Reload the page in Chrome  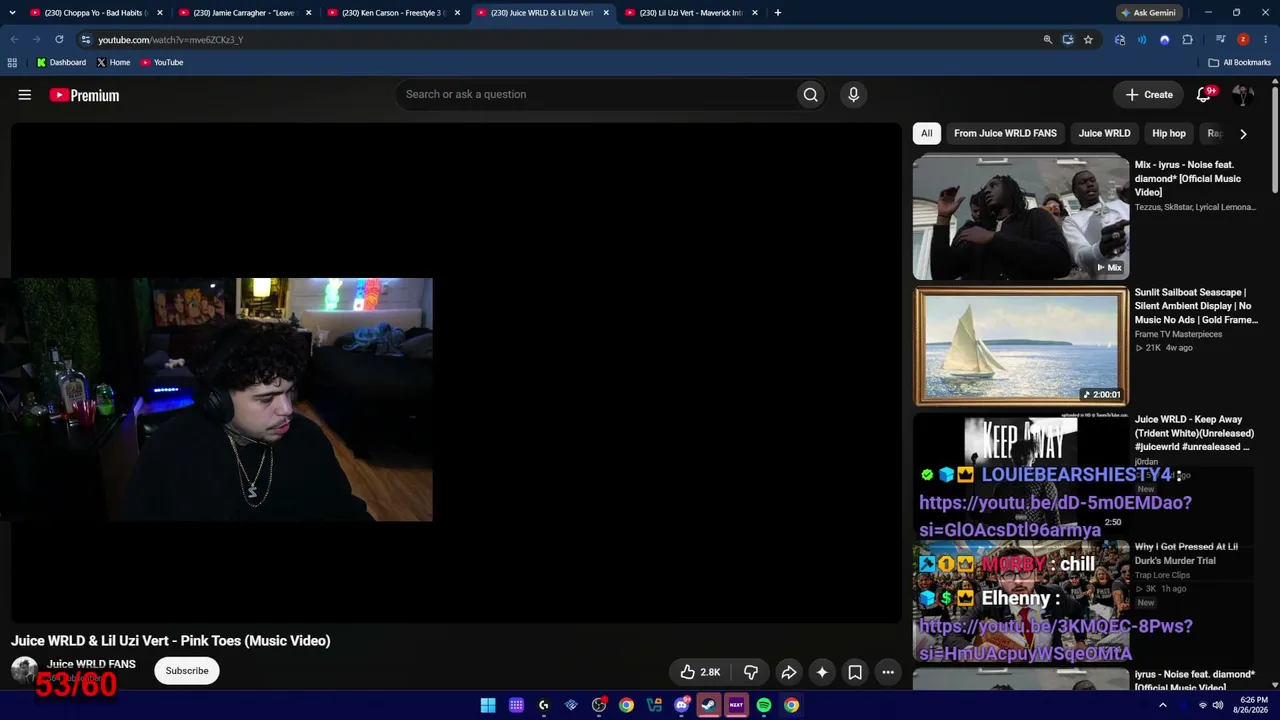(x=59, y=40)
